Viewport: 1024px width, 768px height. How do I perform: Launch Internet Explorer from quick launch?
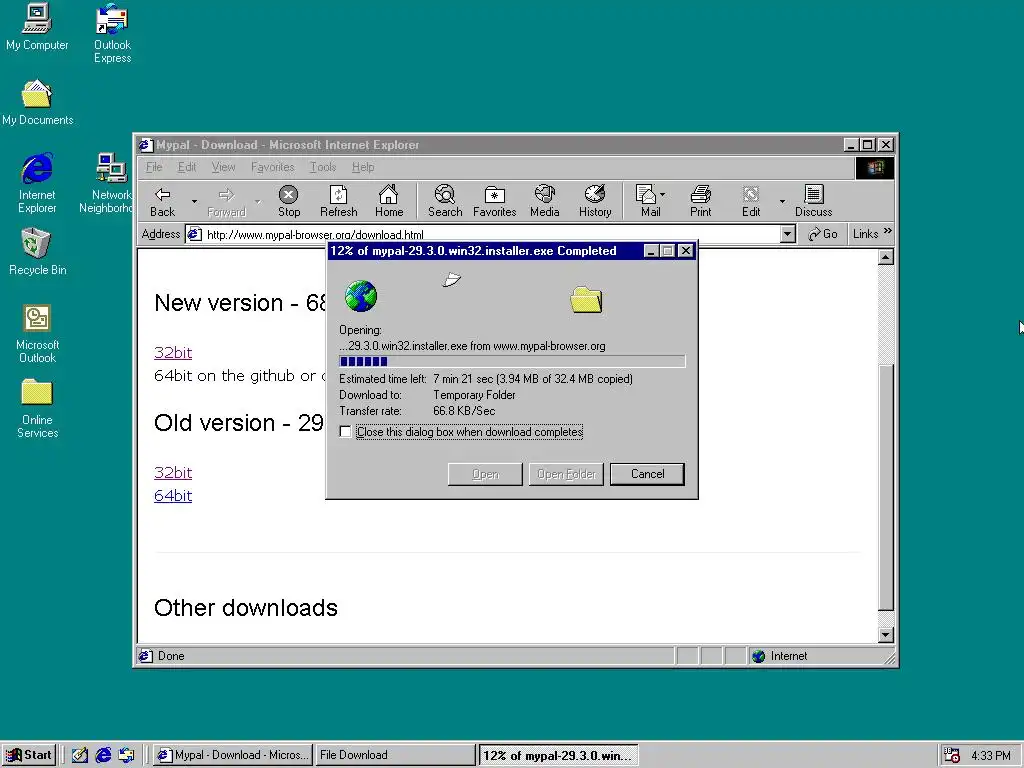[103, 755]
